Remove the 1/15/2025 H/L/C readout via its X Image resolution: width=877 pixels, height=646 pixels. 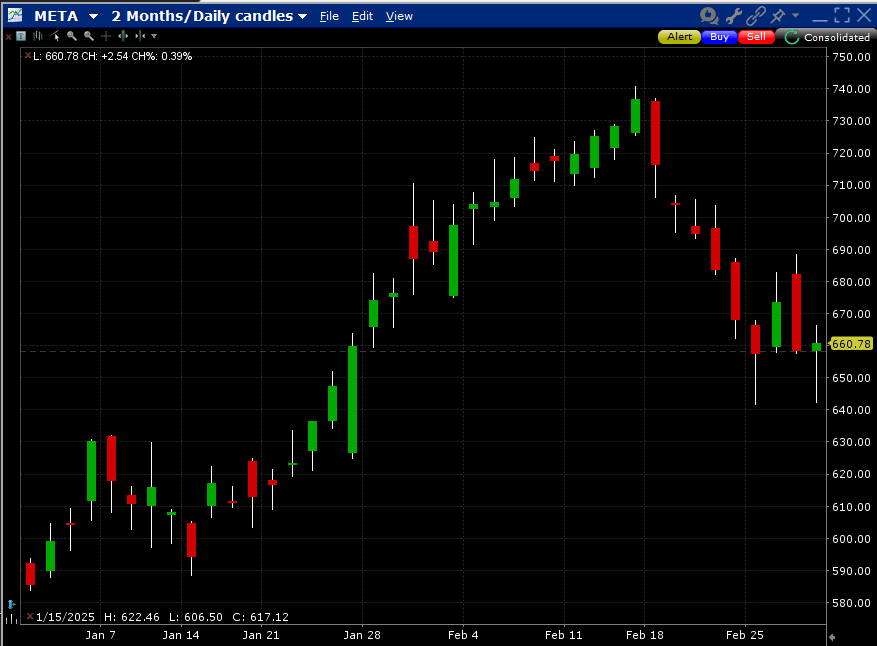(30, 616)
